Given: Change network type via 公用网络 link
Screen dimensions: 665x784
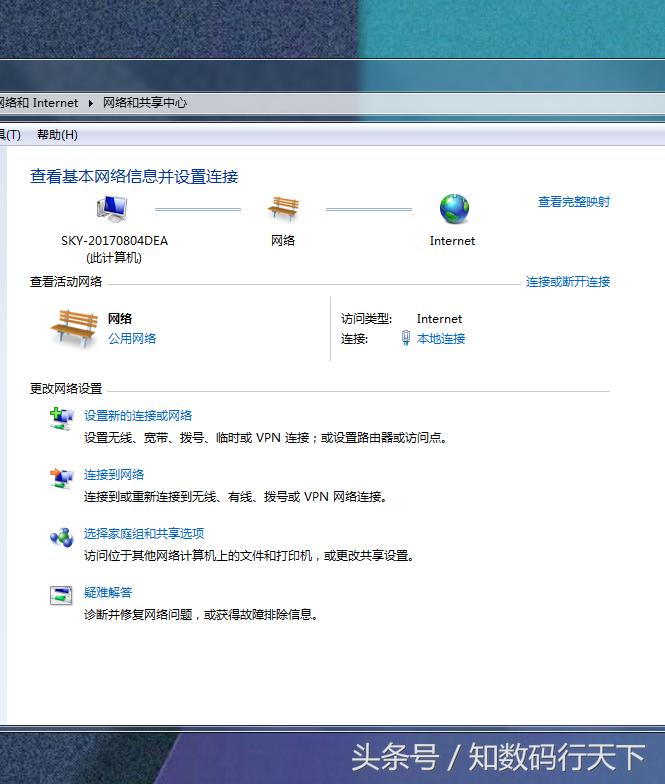Looking at the screenshot, I should [132, 339].
